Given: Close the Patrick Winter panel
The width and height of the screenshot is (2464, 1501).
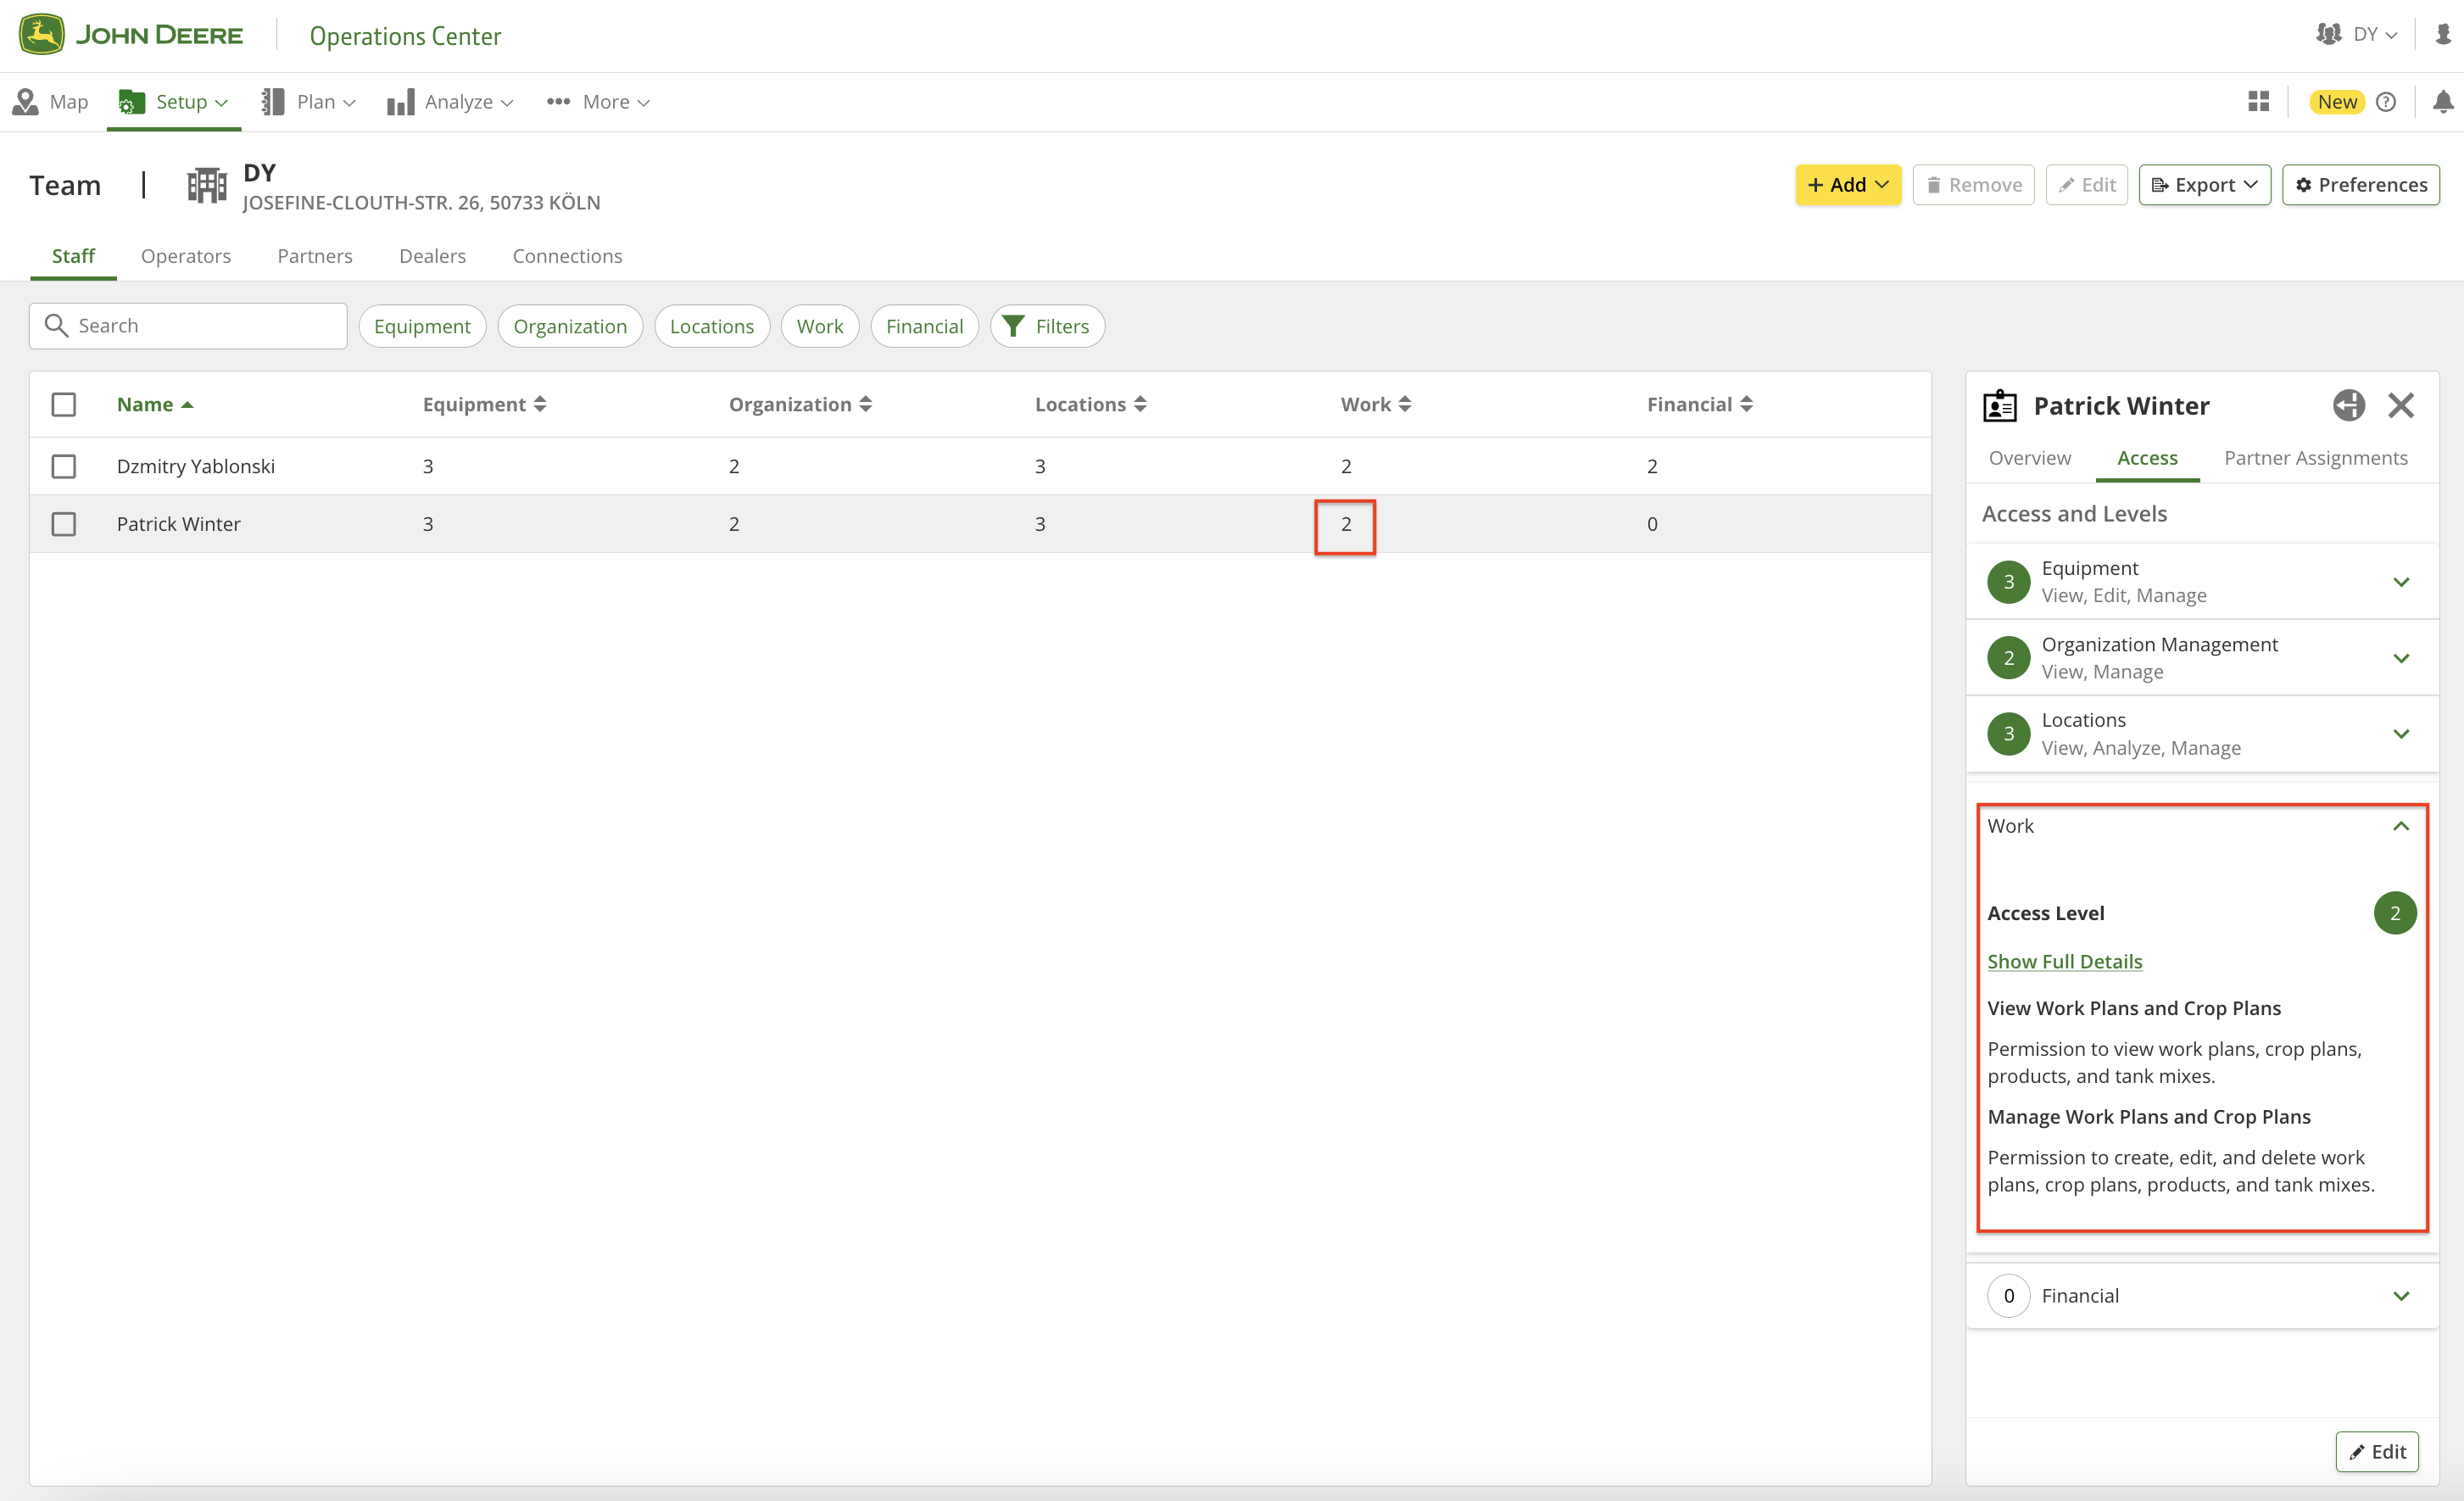Looking at the screenshot, I should click(x=2400, y=405).
